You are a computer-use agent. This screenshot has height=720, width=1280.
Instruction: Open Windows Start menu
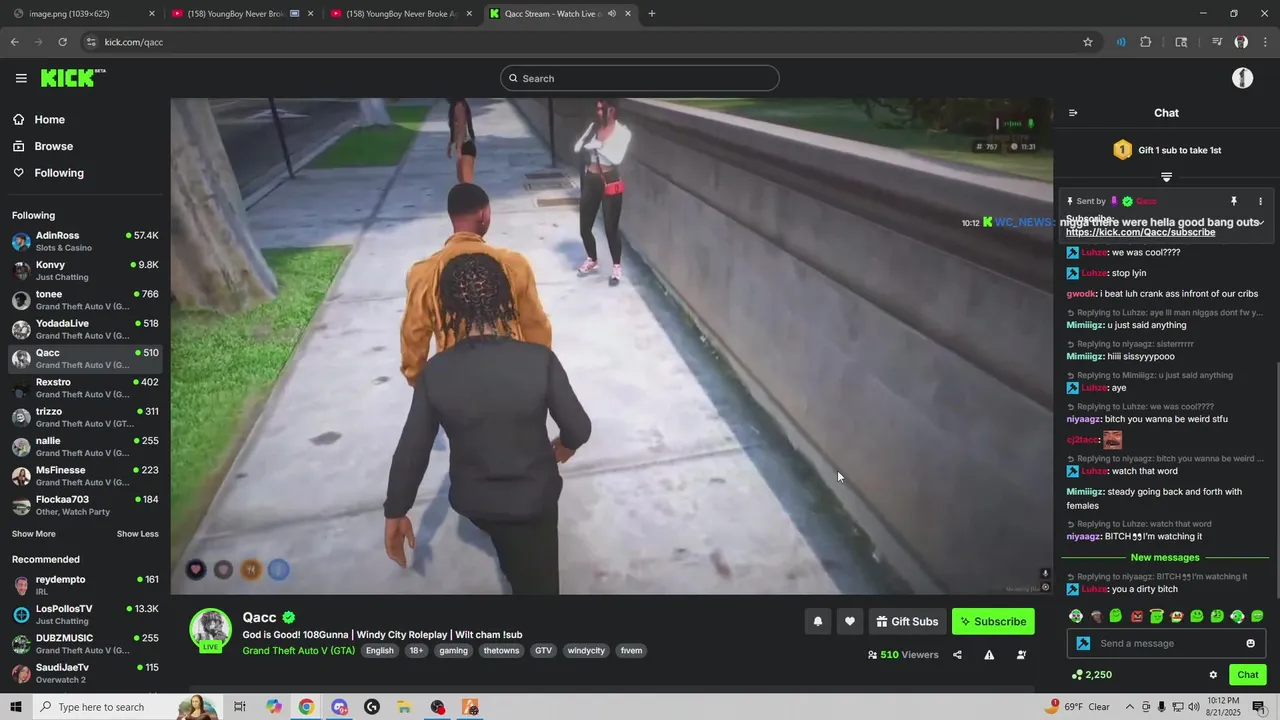(16, 707)
